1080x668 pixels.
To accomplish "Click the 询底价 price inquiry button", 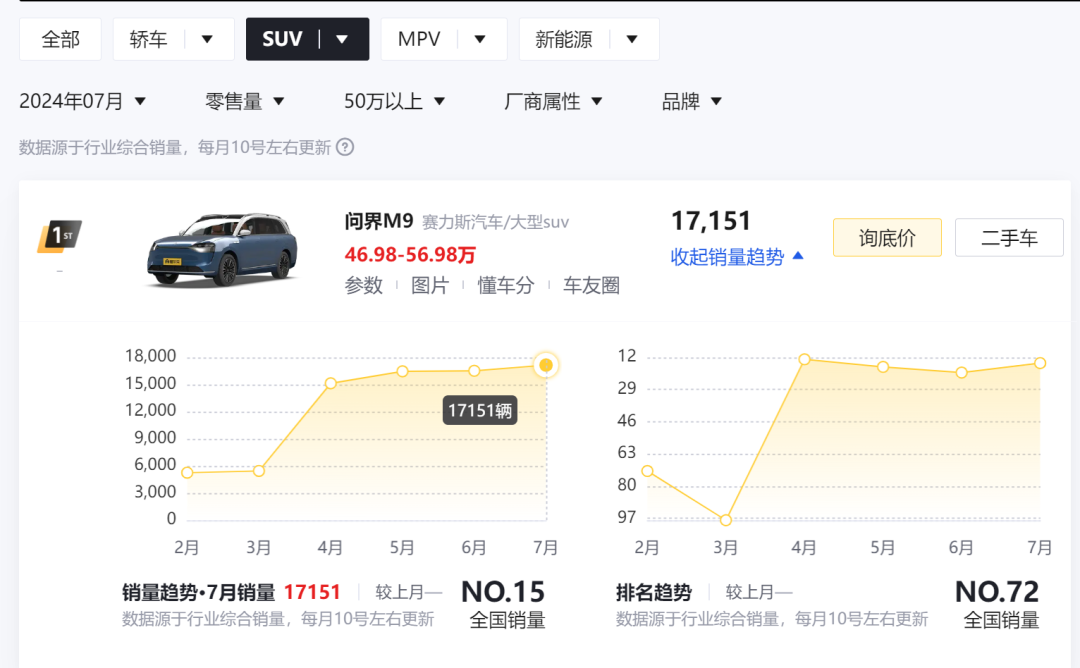I will [886, 237].
